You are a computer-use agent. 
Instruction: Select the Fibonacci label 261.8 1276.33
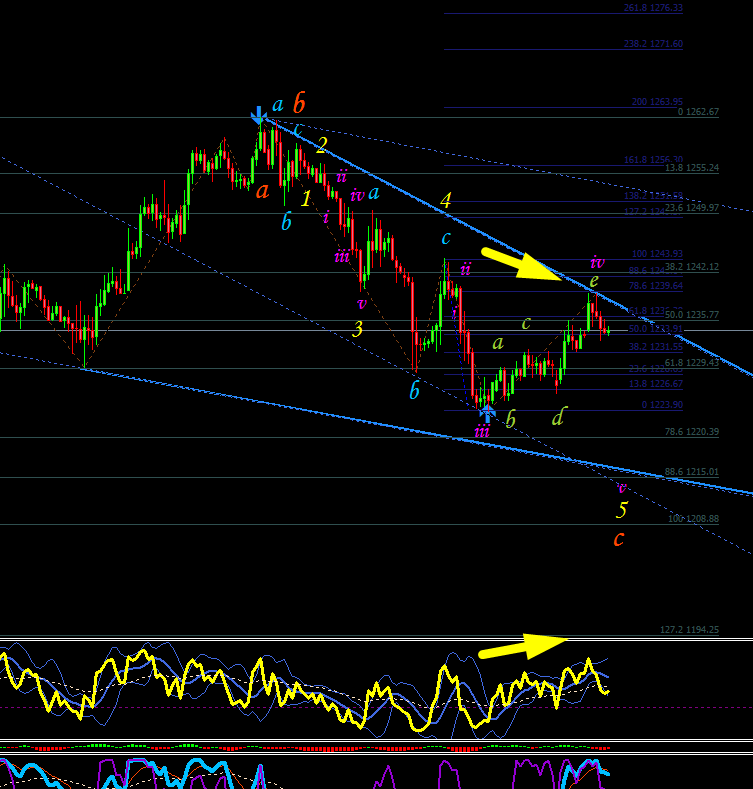(653, 8)
